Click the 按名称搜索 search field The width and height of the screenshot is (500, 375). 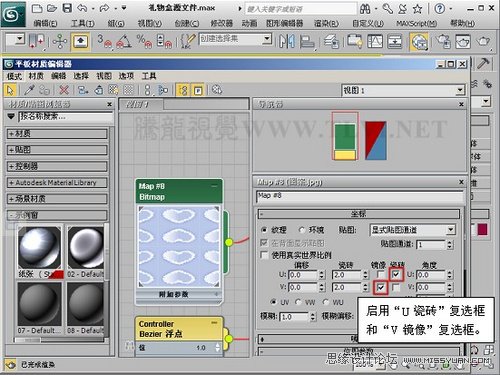[66, 117]
